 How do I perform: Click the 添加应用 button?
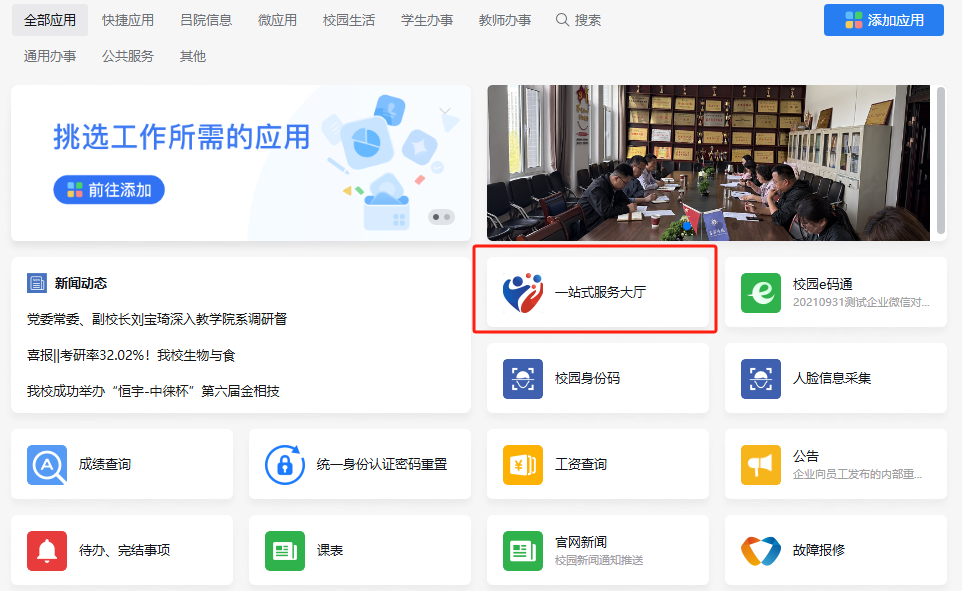click(x=883, y=20)
